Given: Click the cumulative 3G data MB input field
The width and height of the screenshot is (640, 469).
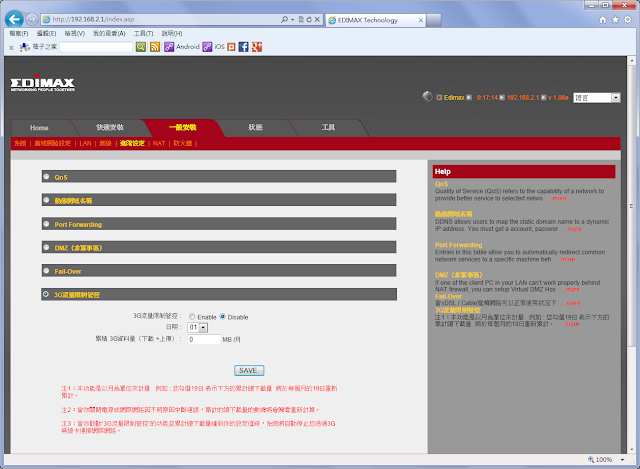Looking at the screenshot, I should pyautogui.click(x=204, y=339).
